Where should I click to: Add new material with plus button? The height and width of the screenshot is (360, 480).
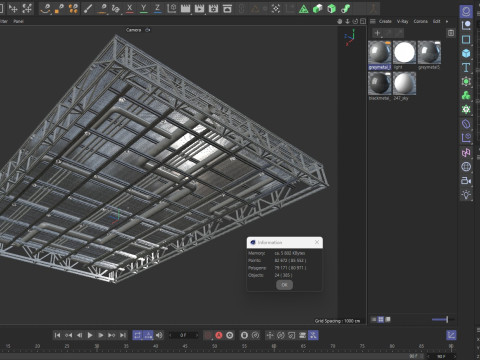377,33
